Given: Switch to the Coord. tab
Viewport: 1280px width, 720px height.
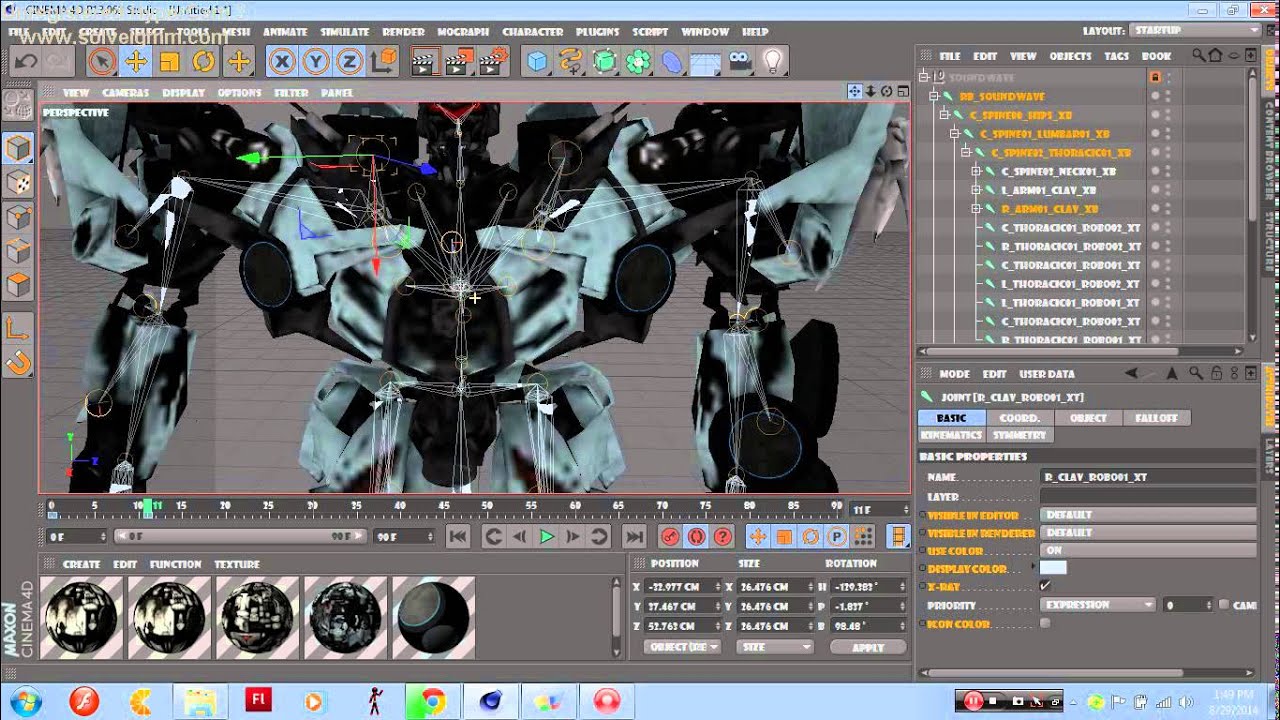Looking at the screenshot, I should click(1019, 418).
